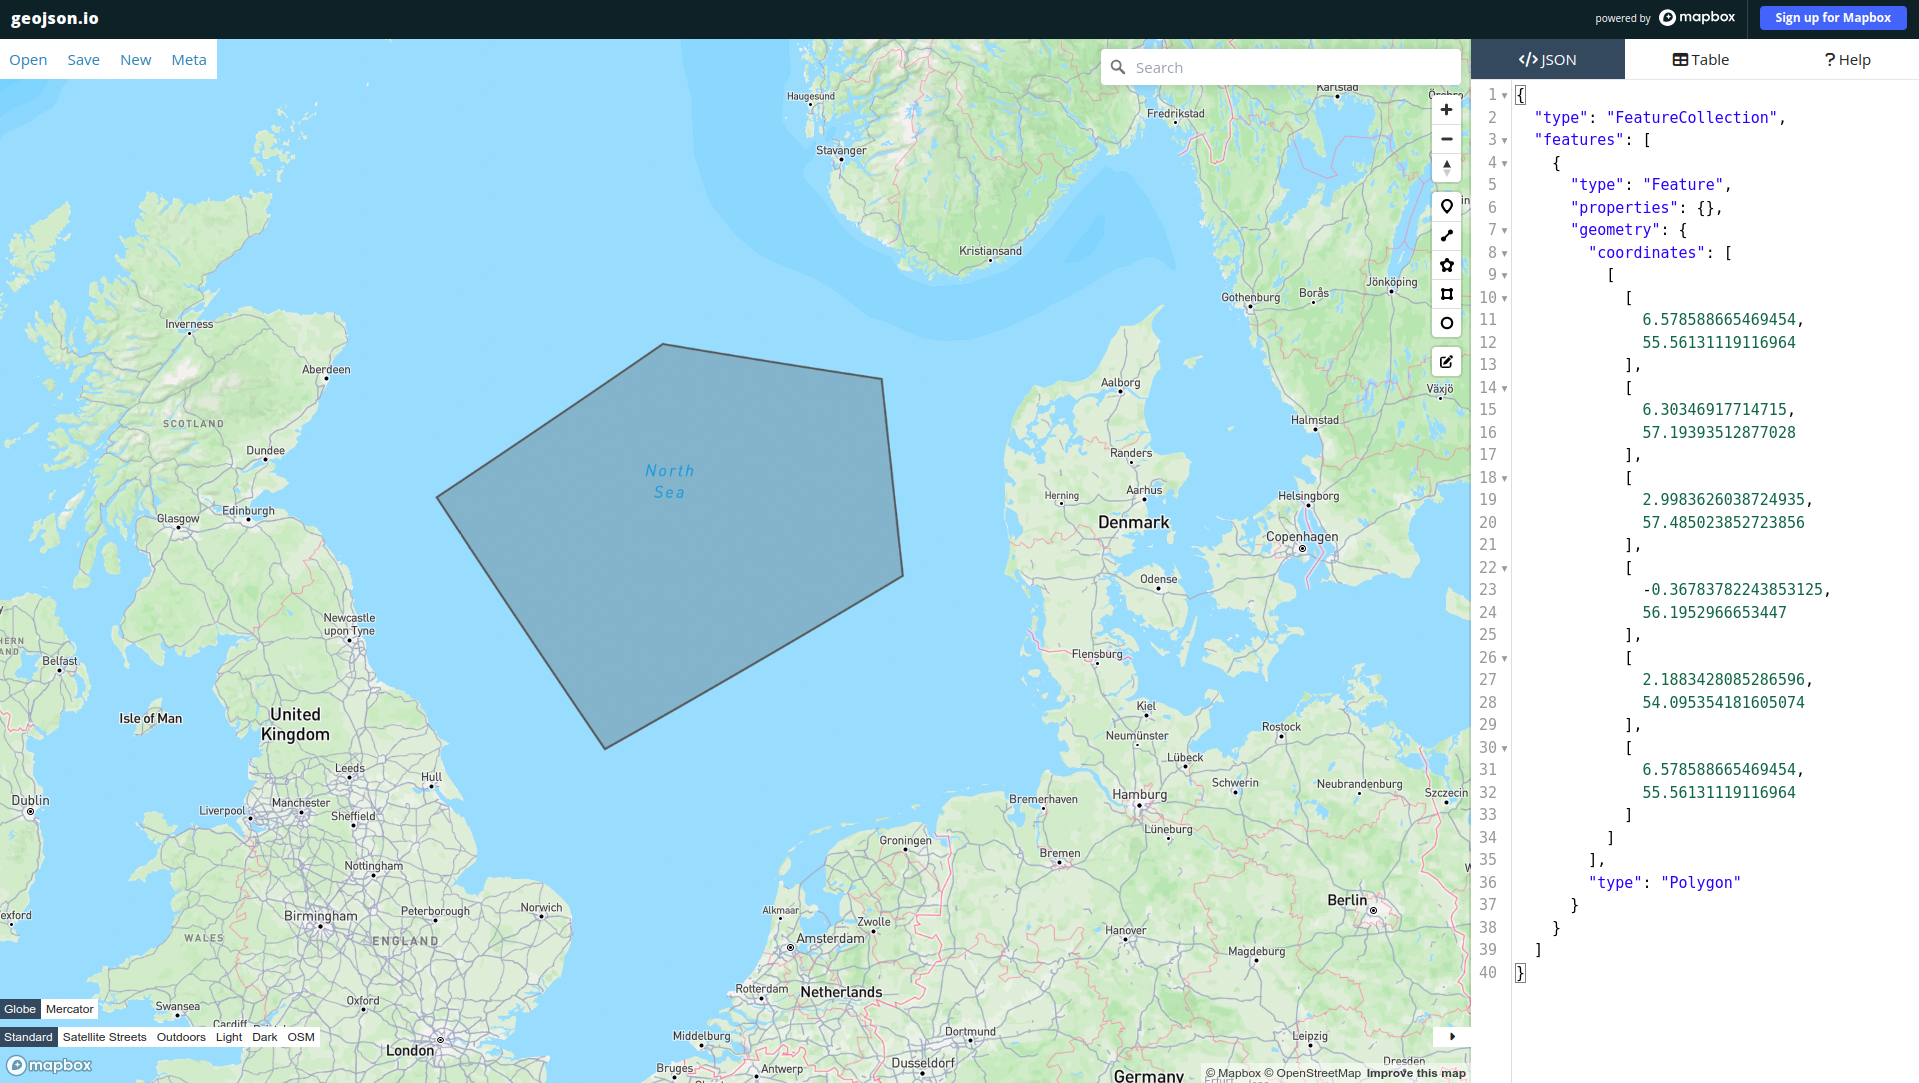This screenshot has height=1083, width=1919.
Task: Enable the Dark map style
Action: coord(264,1037)
